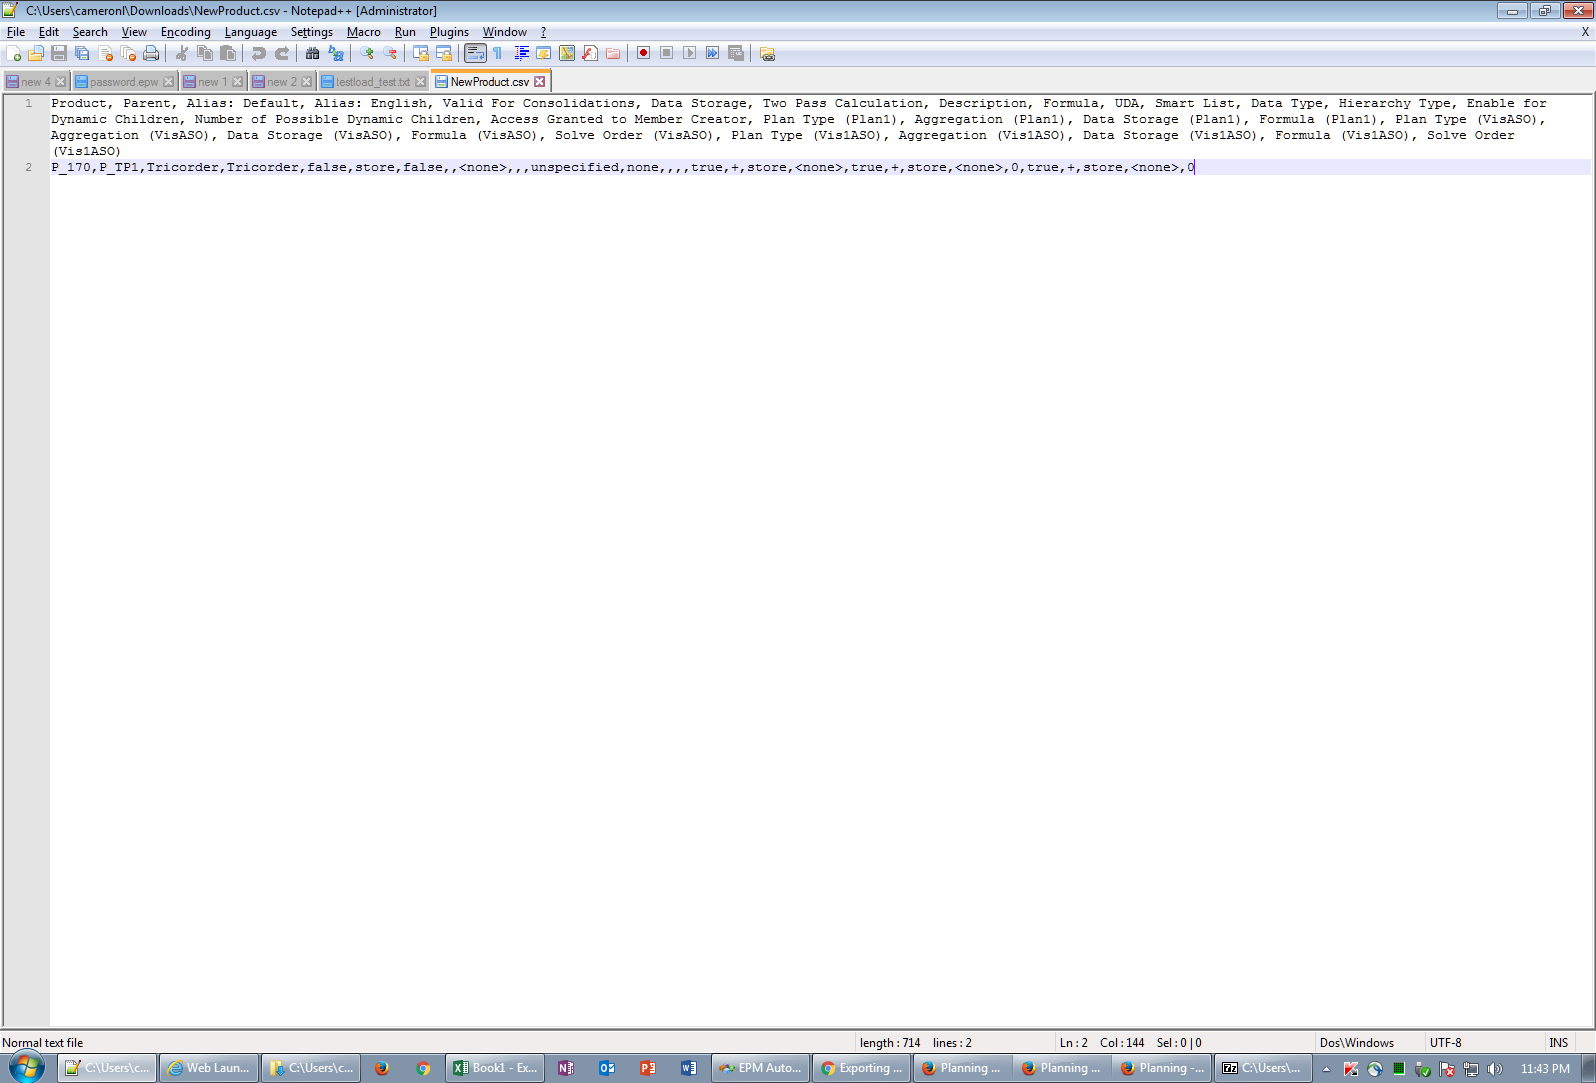The width and height of the screenshot is (1596, 1083).
Task: Toggle the indent guide icon
Action: click(x=521, y=53)
